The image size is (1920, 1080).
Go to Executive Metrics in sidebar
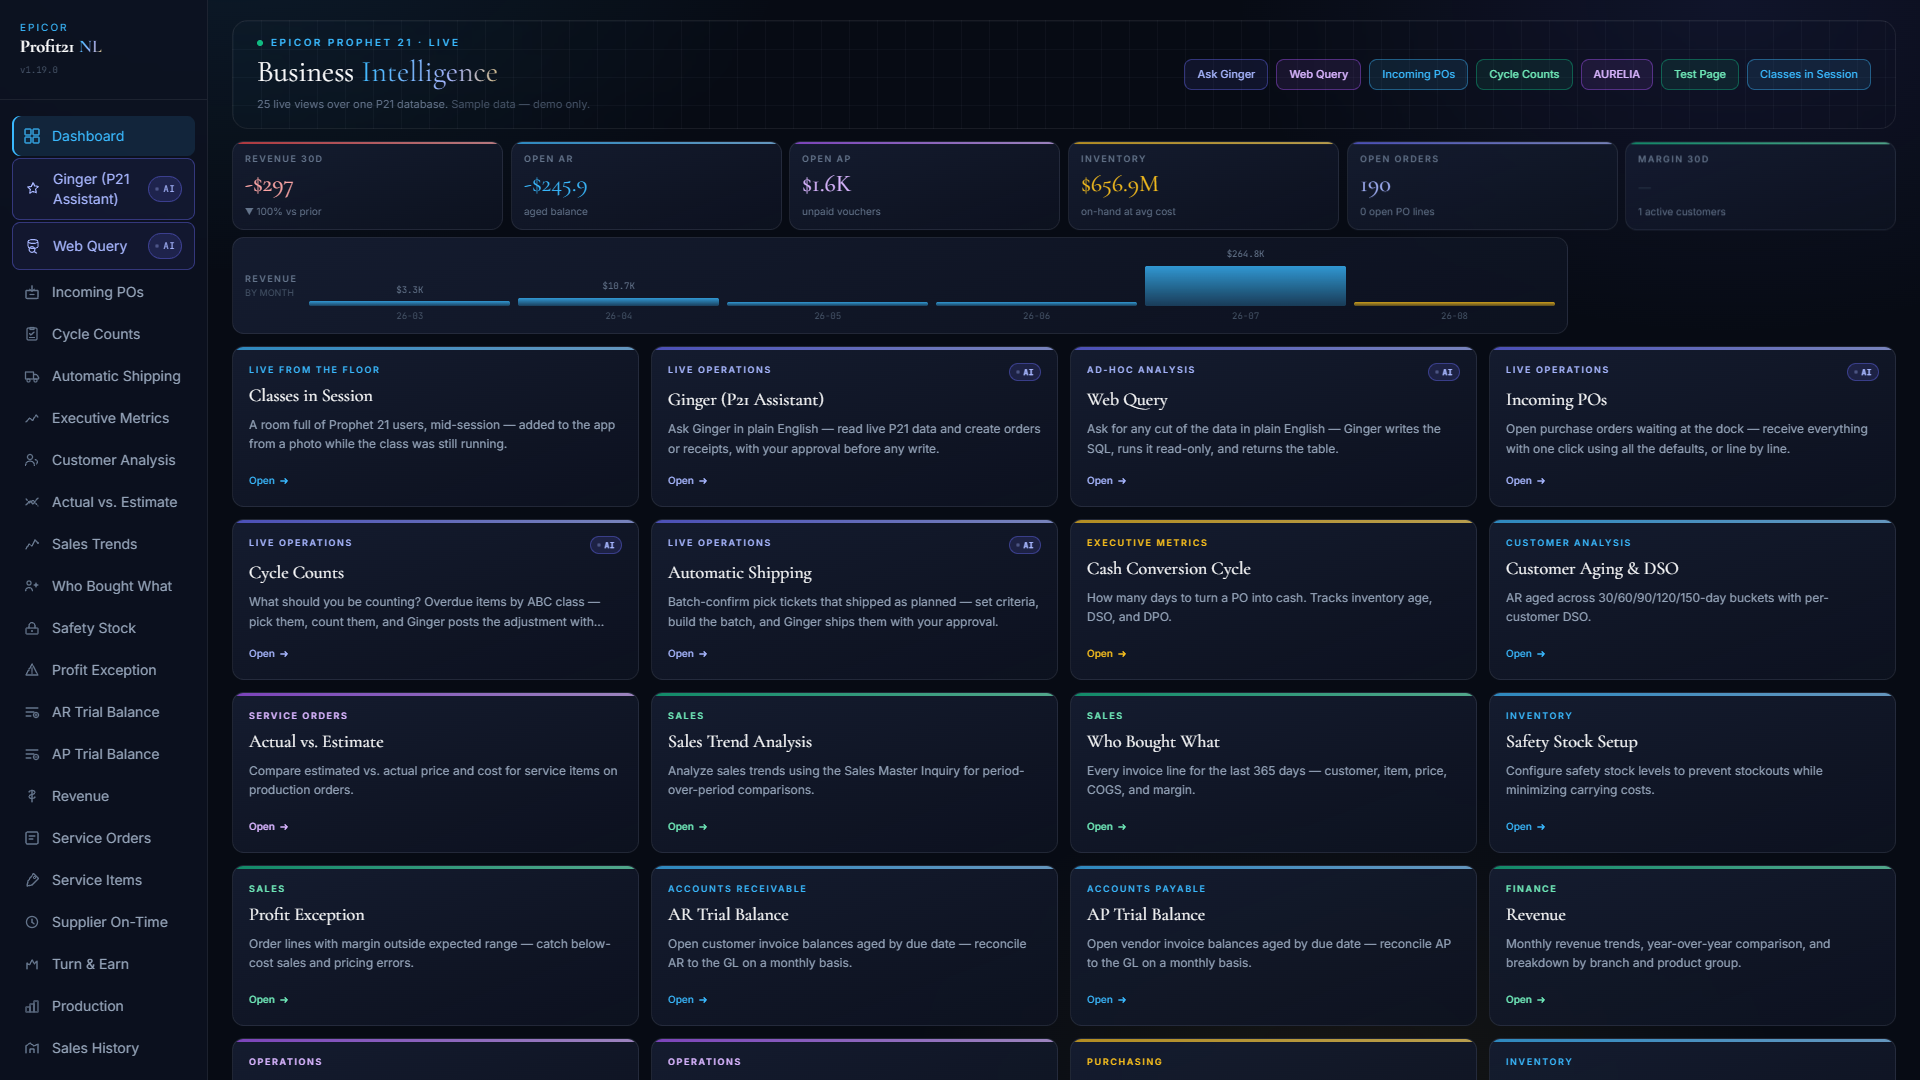pos(103,418)
